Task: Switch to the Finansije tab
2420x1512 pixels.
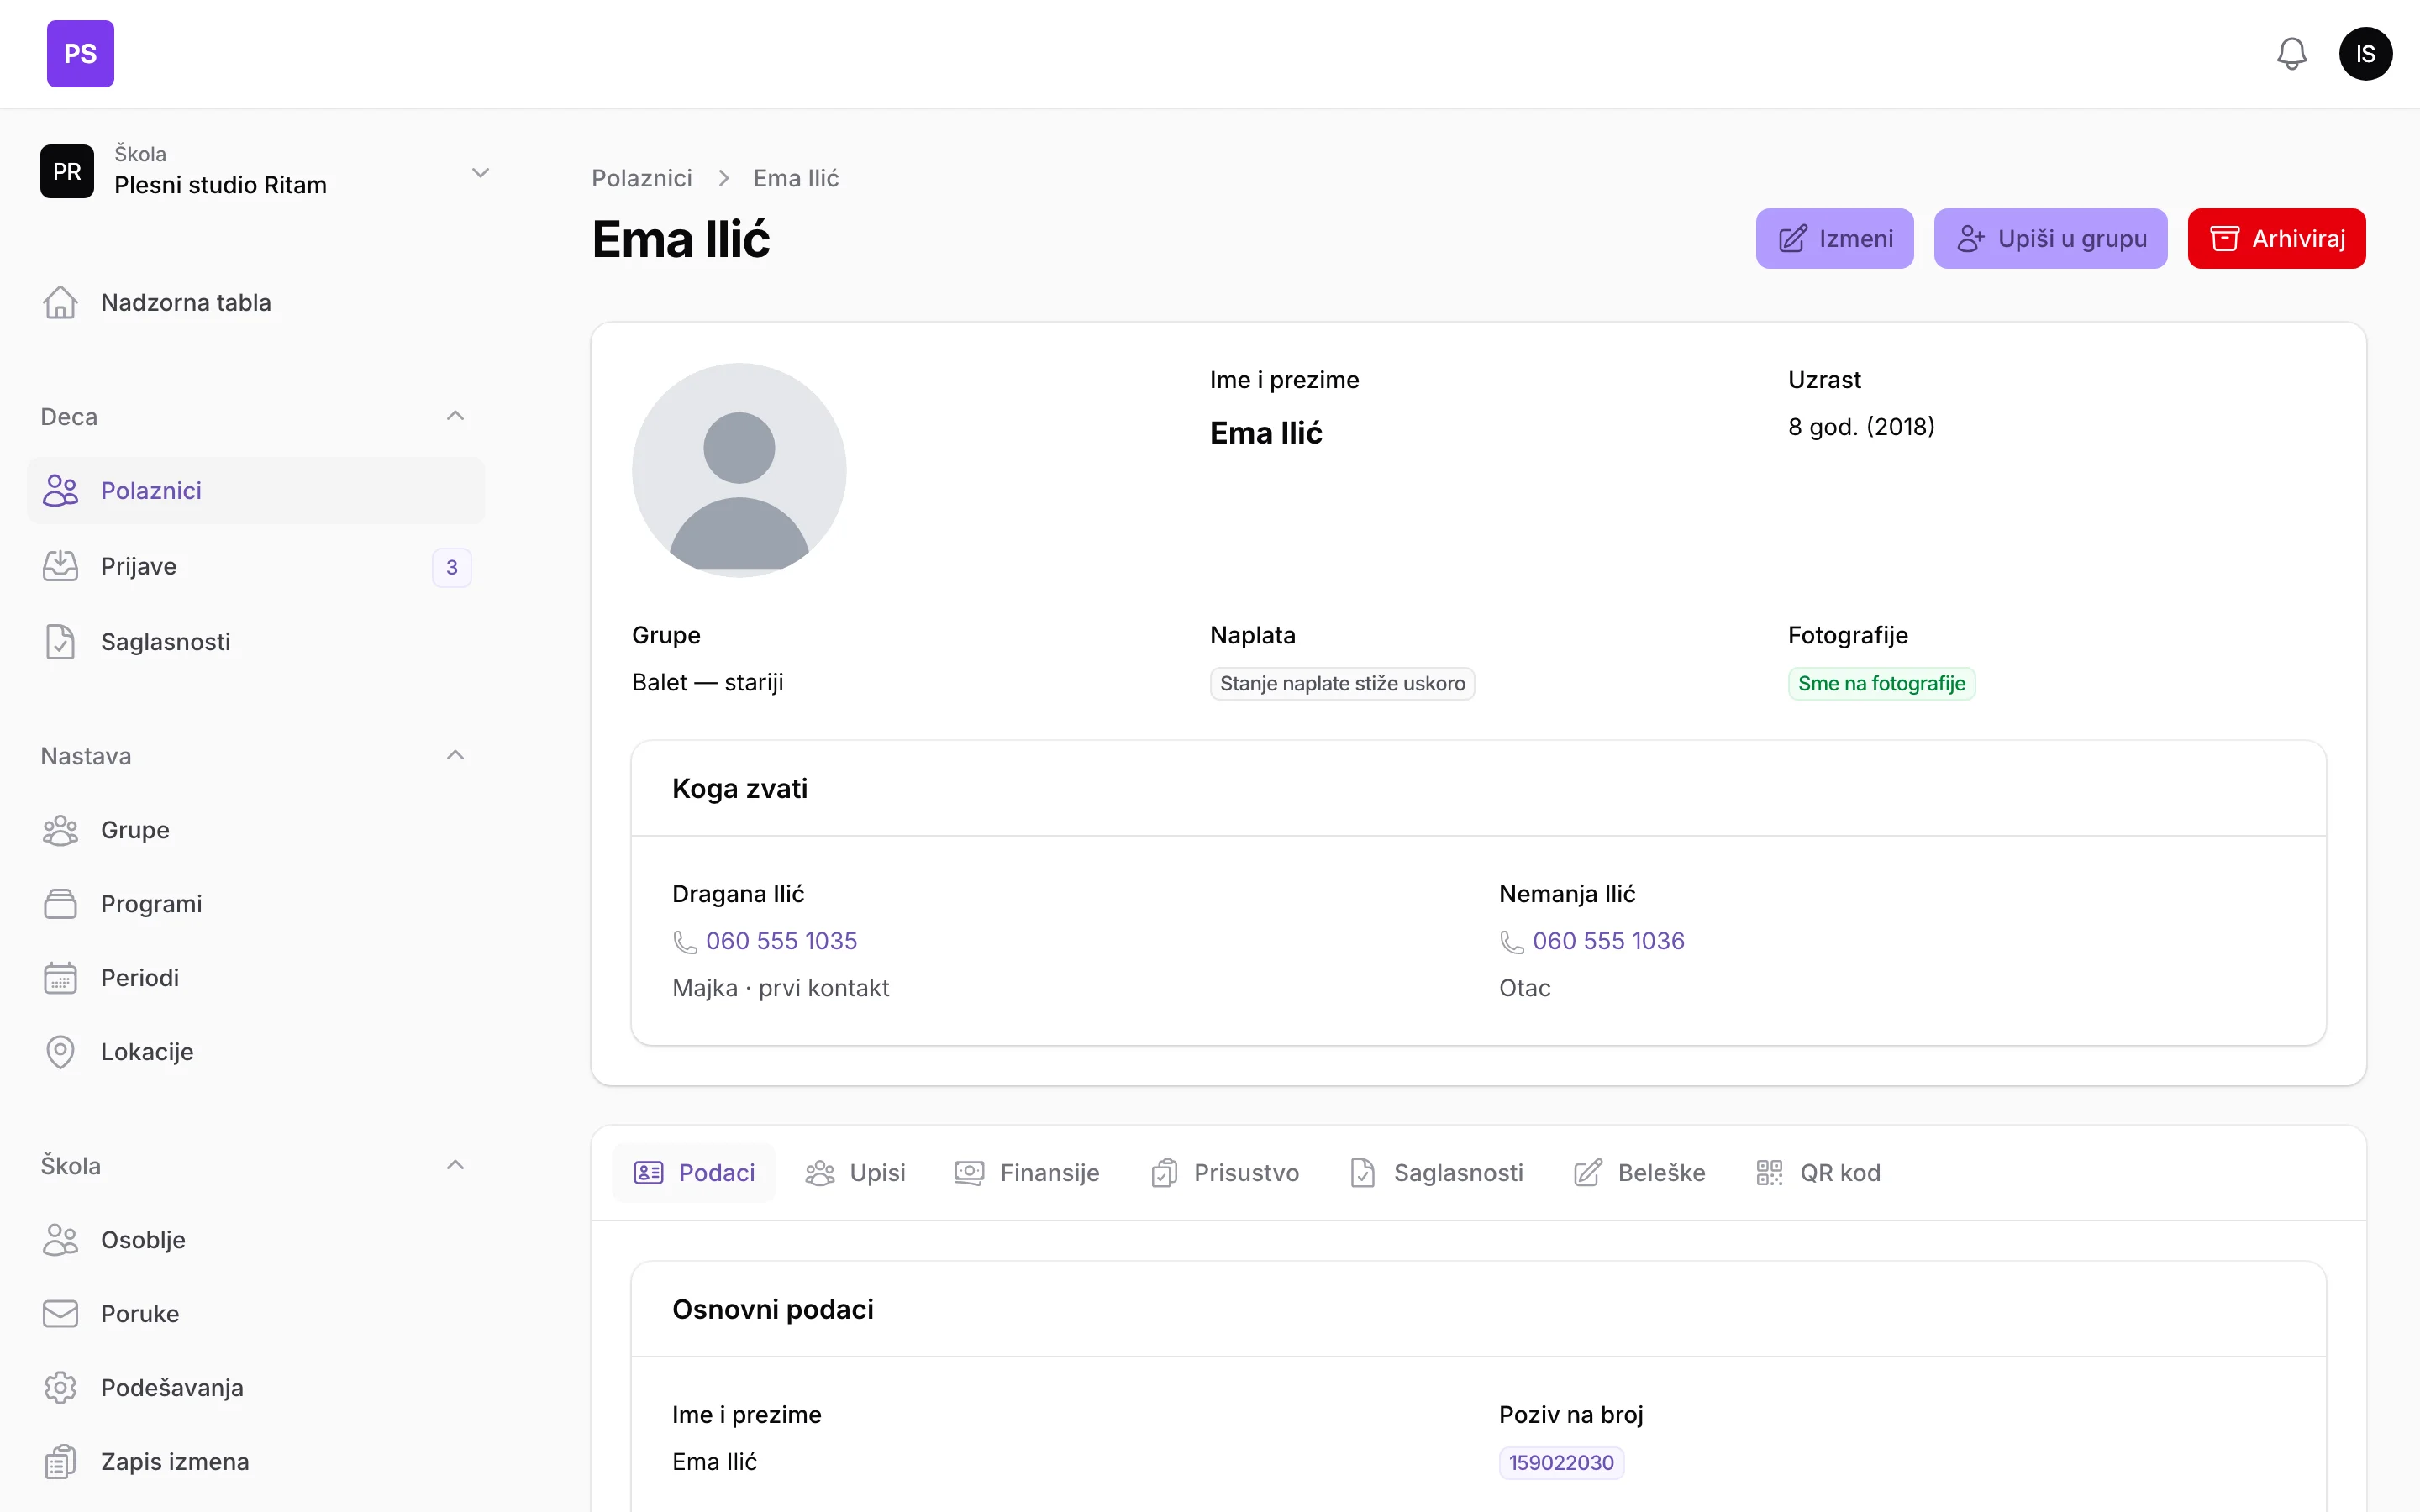Action: (1027, 1173)
